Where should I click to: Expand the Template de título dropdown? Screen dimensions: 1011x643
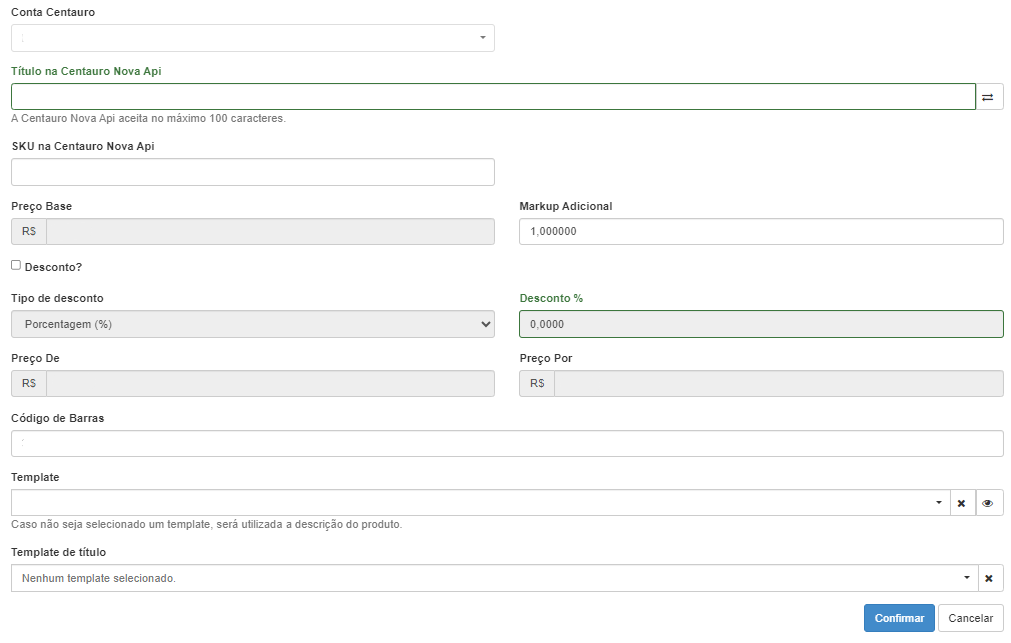click(495, 579)
